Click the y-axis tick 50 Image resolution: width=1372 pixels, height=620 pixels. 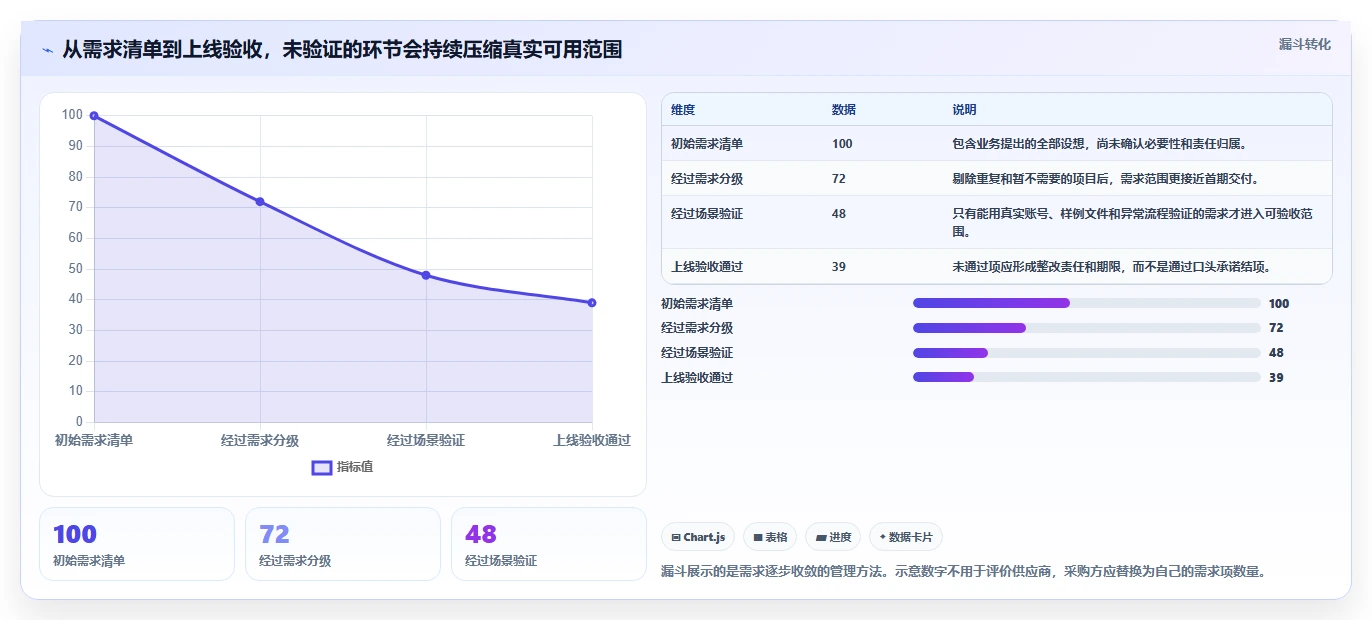click(75, 269)
